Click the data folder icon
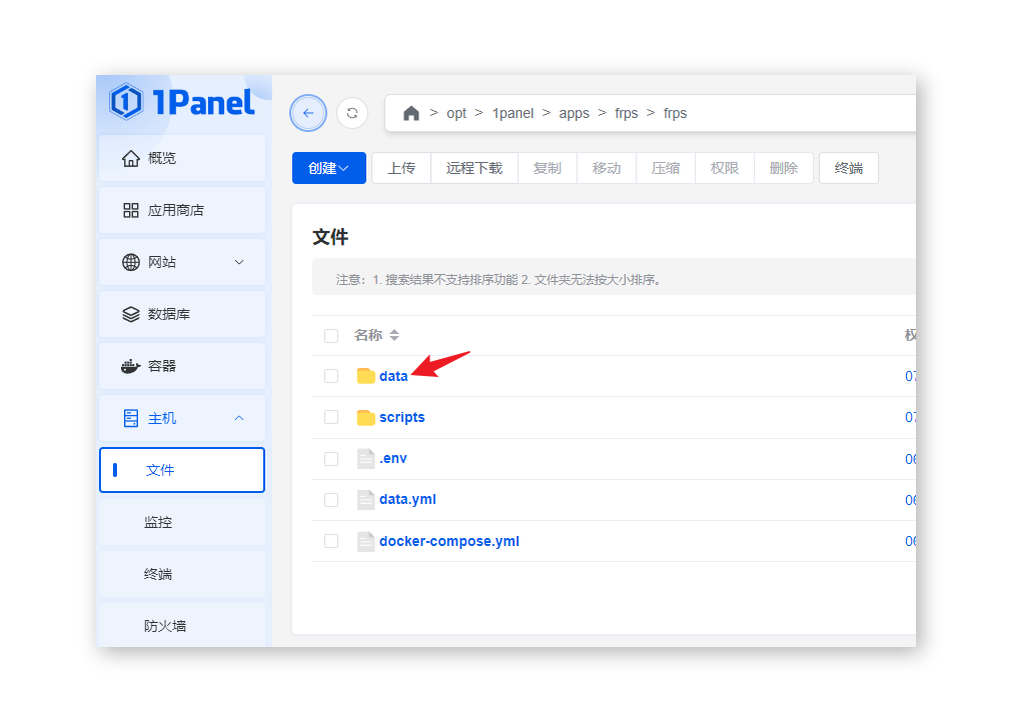Viewport: 1012px width, 722px height. (366, 376)
